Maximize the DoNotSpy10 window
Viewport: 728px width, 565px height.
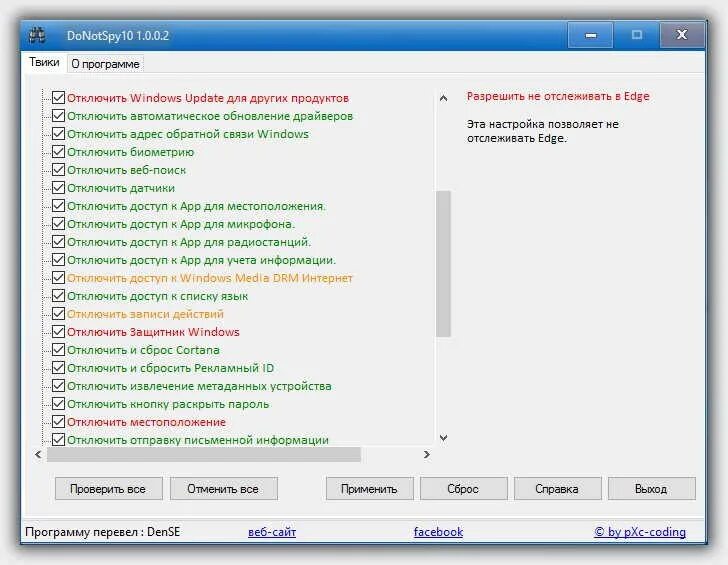tap(637, 35)
